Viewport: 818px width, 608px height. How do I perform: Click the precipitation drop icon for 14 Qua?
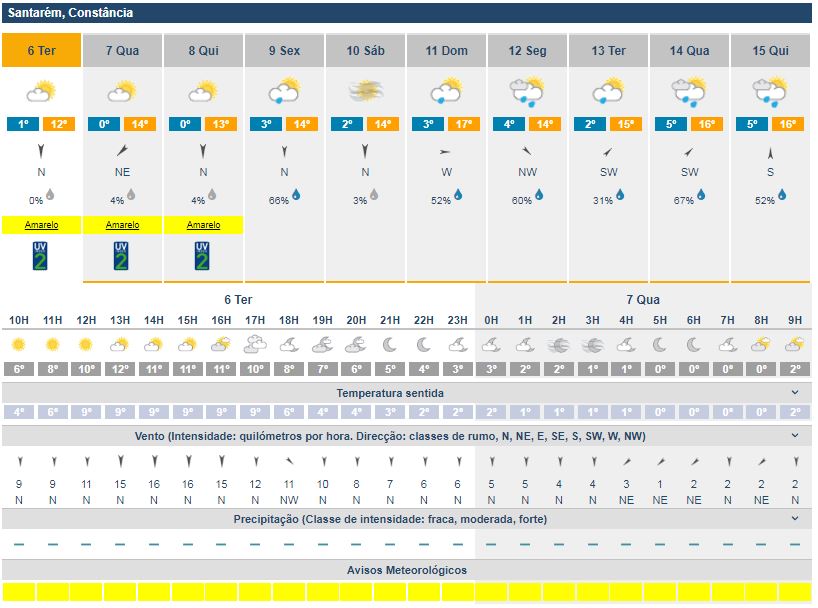[701, 195]
